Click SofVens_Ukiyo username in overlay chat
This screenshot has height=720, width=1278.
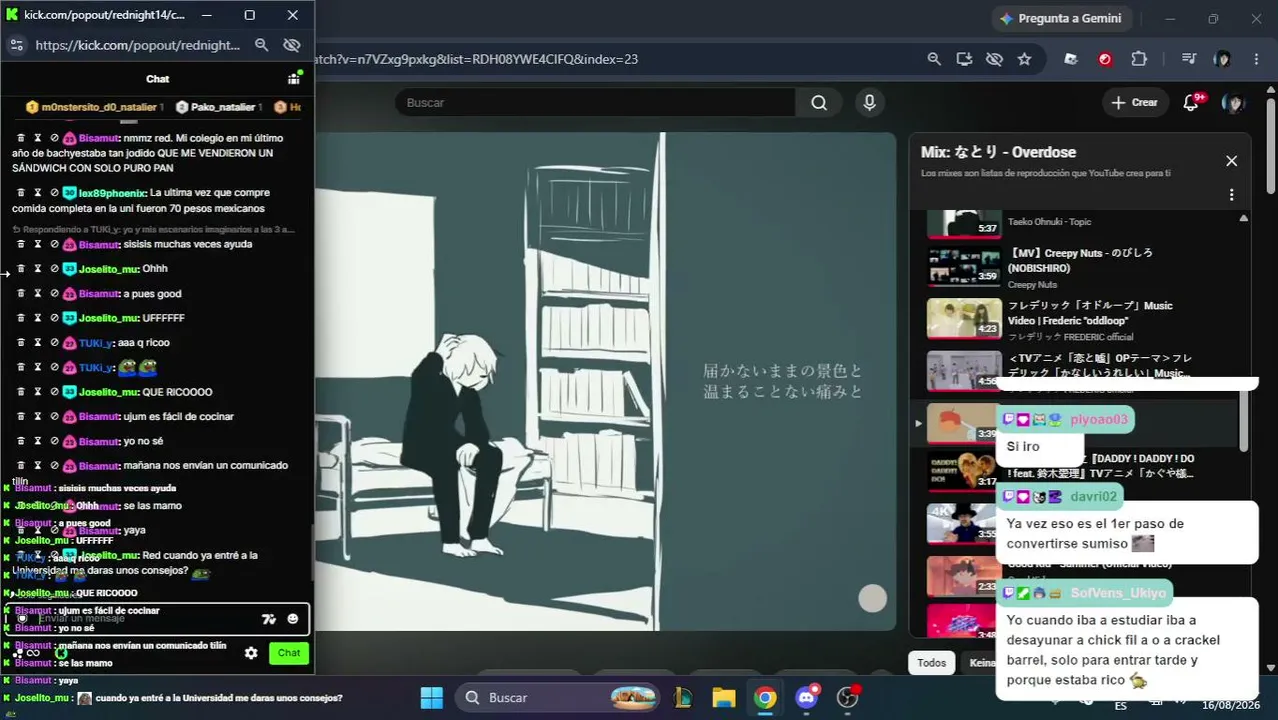(1118, 593)
